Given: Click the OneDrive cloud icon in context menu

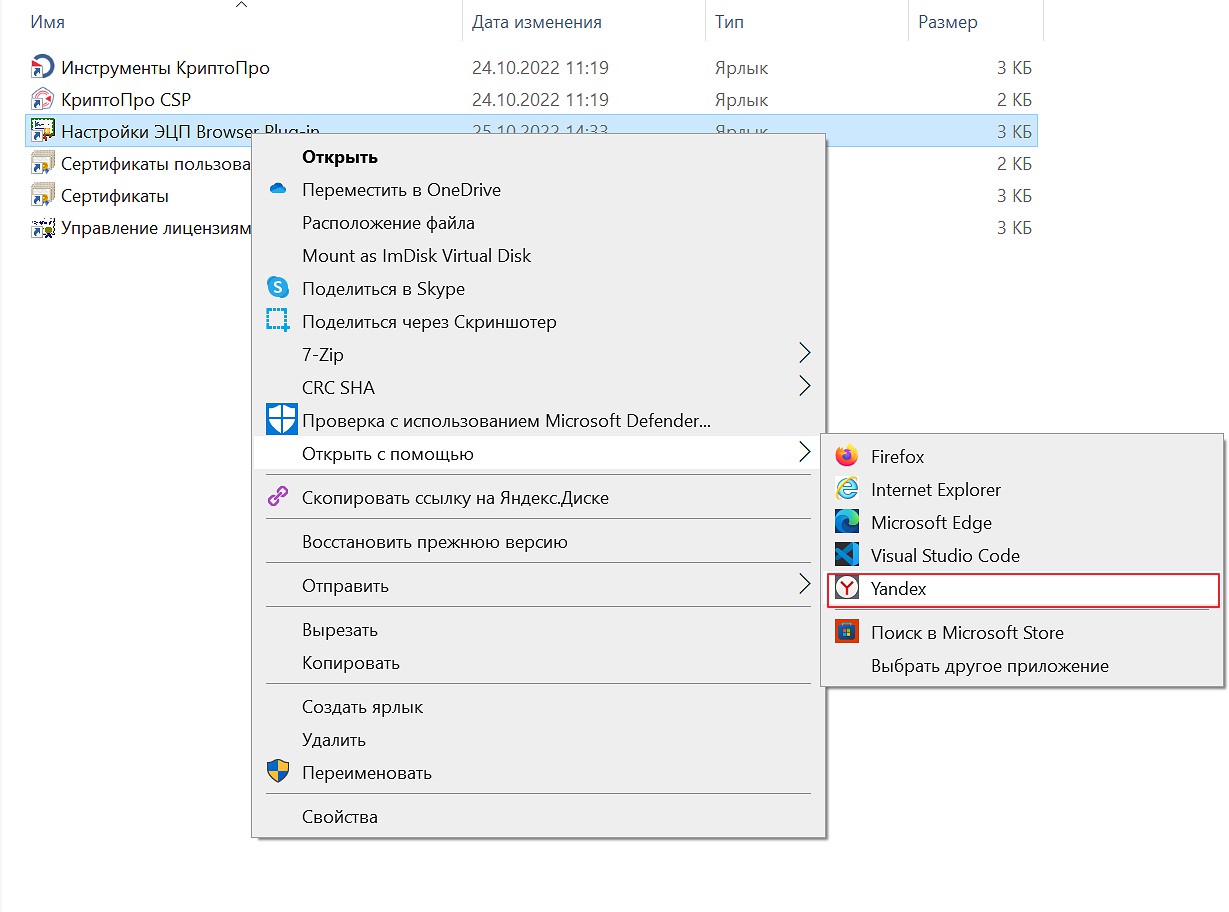Looking at the screenshot, I should (278, 190).
